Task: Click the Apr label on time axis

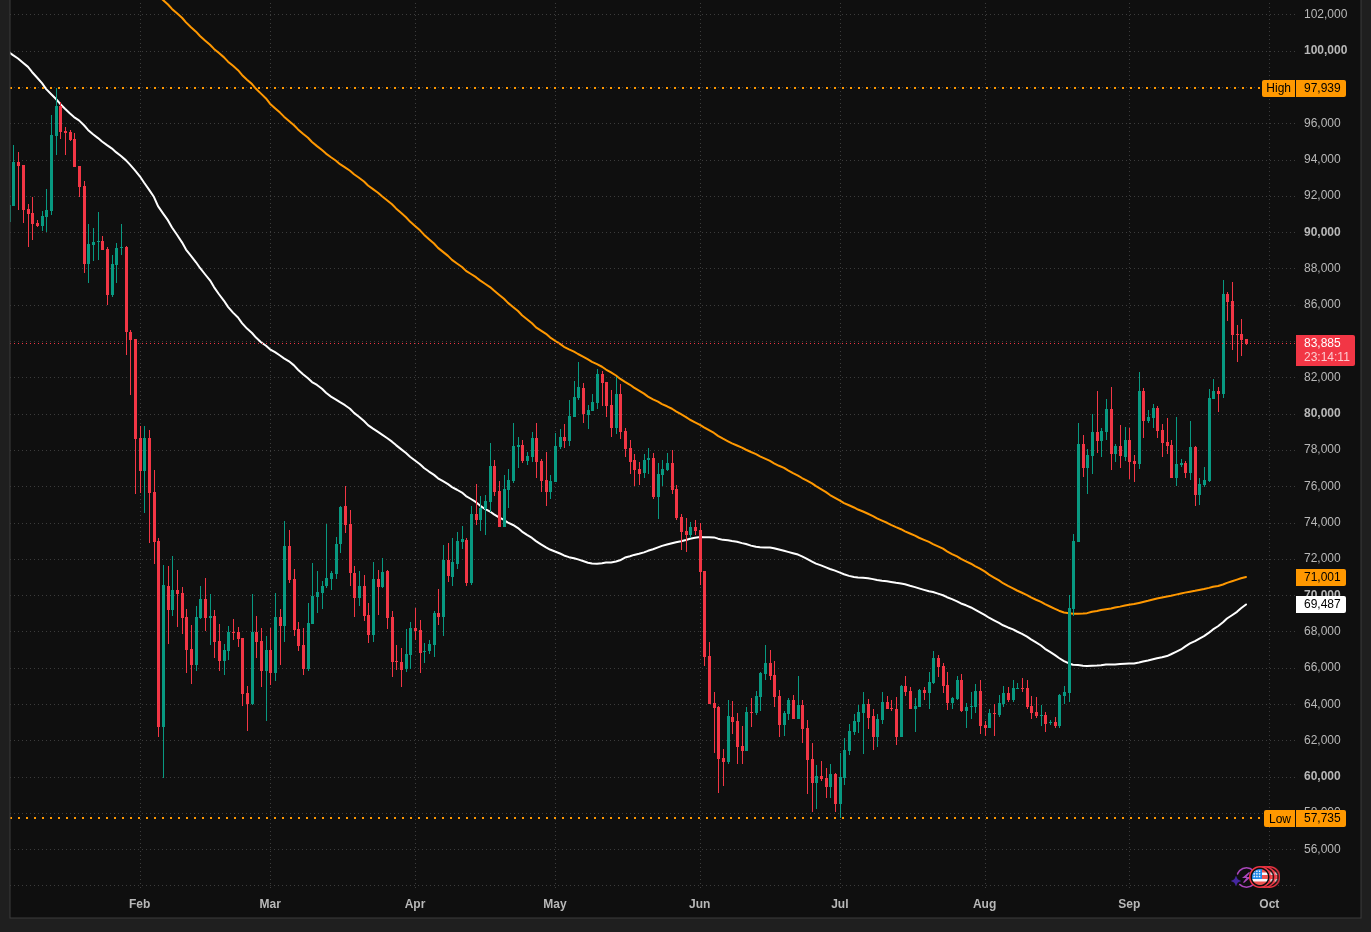Action: (x=415, y=904)
